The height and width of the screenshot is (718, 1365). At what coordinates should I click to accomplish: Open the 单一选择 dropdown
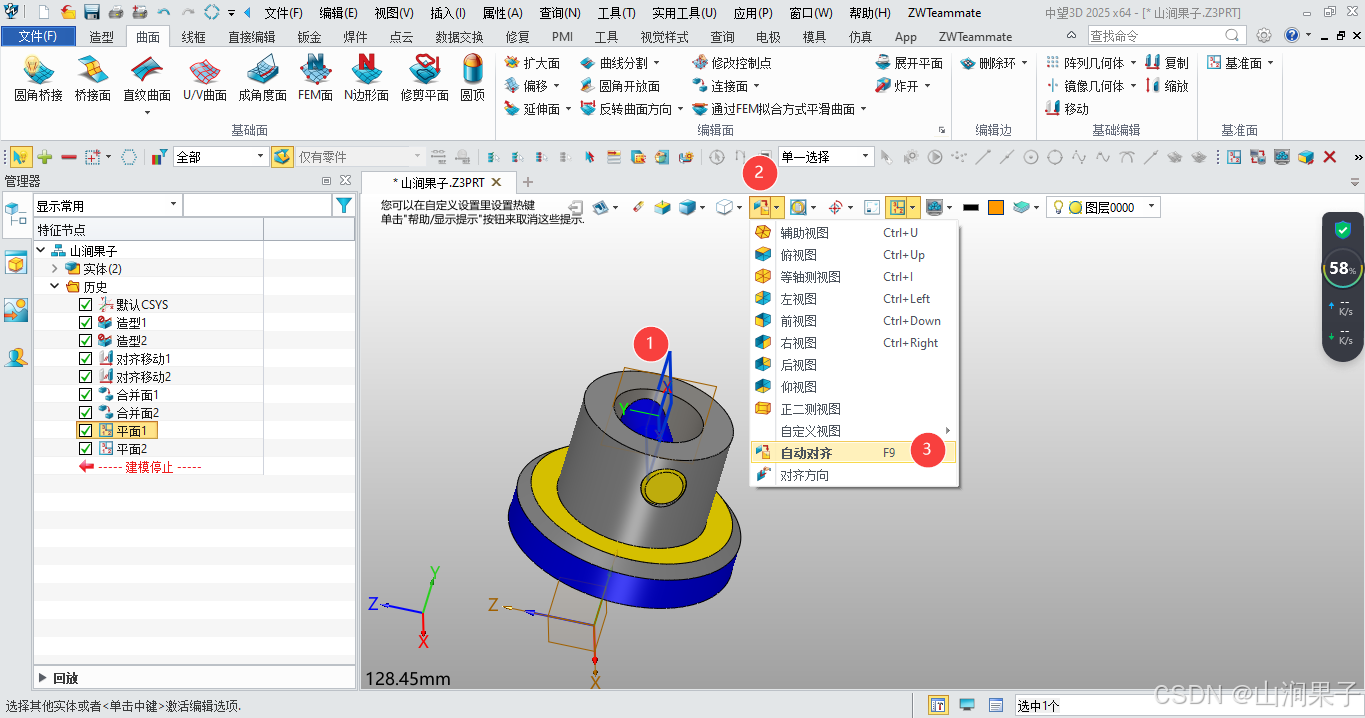(826, 157)
